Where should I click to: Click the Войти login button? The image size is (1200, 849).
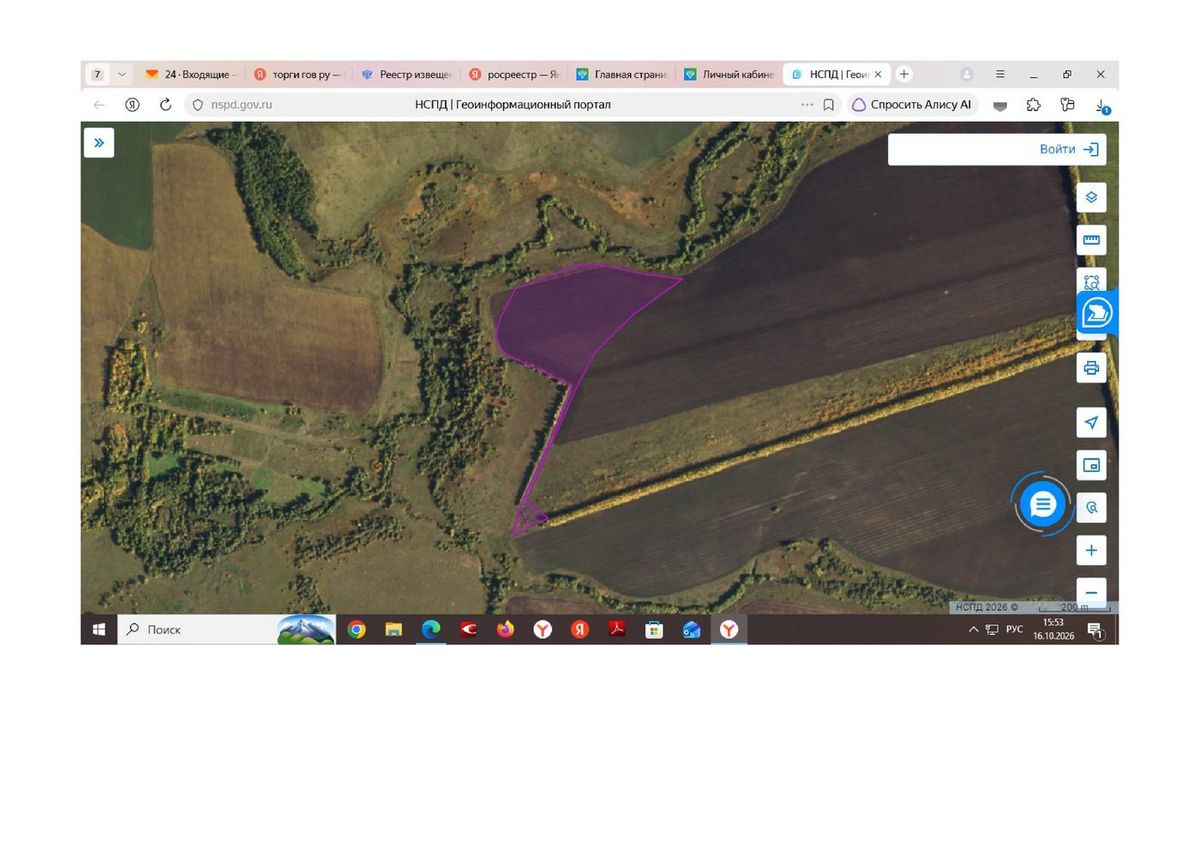pos(1069,149)
